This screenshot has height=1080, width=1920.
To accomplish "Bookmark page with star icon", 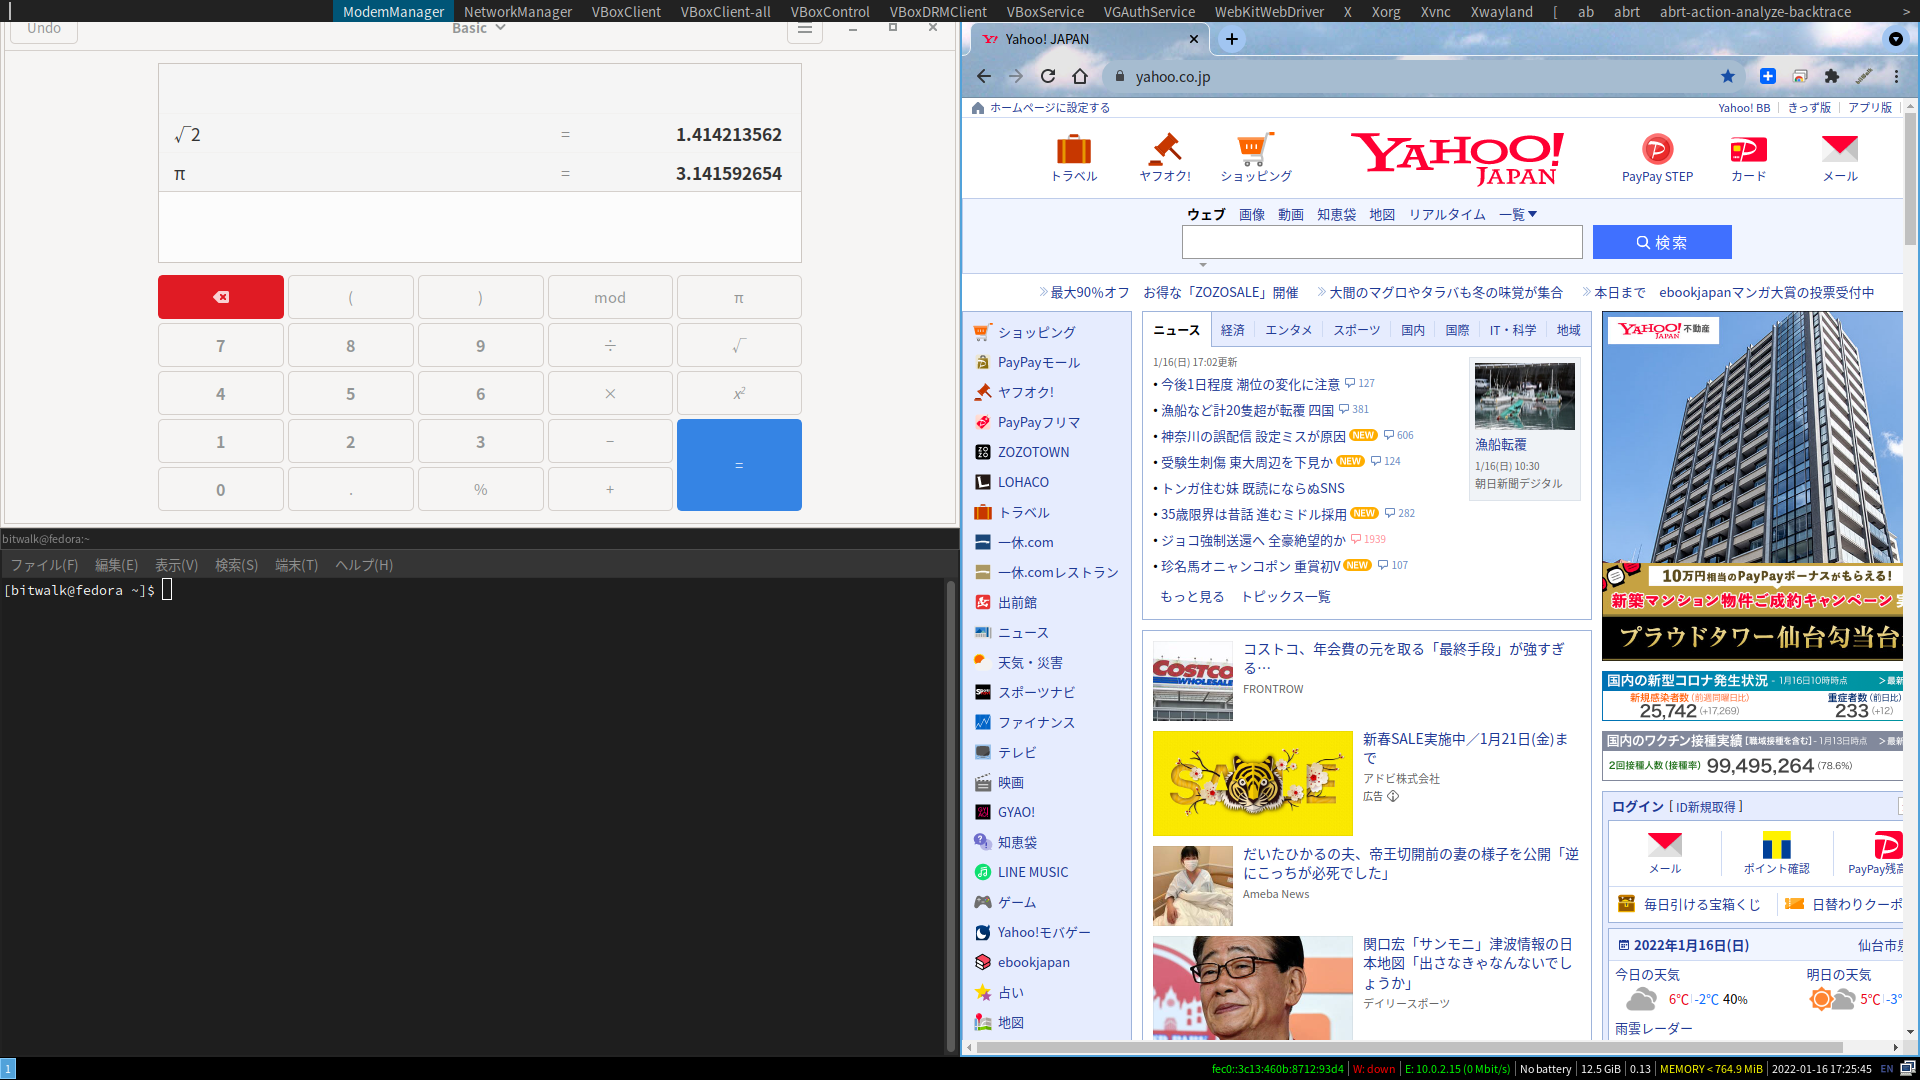I will click(x=1727, y=76).
